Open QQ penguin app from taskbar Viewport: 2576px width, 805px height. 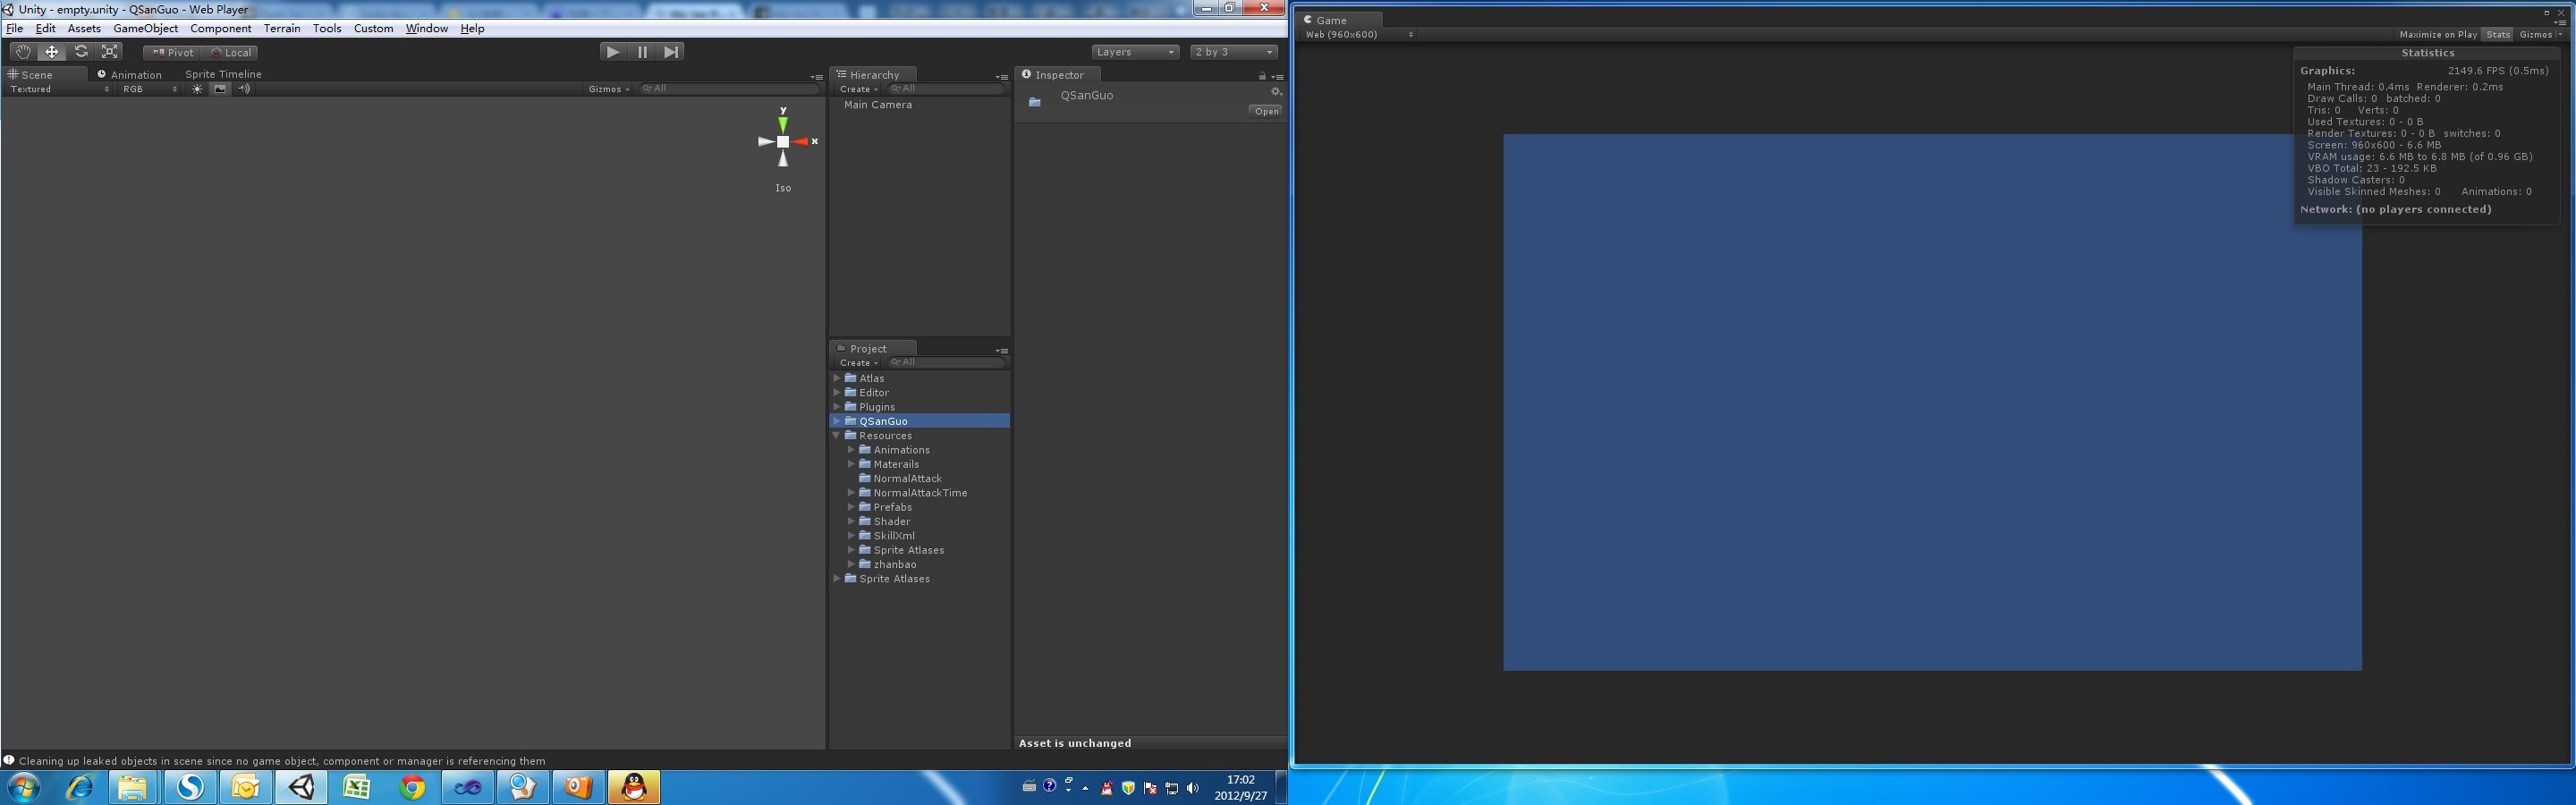point(634,788)
